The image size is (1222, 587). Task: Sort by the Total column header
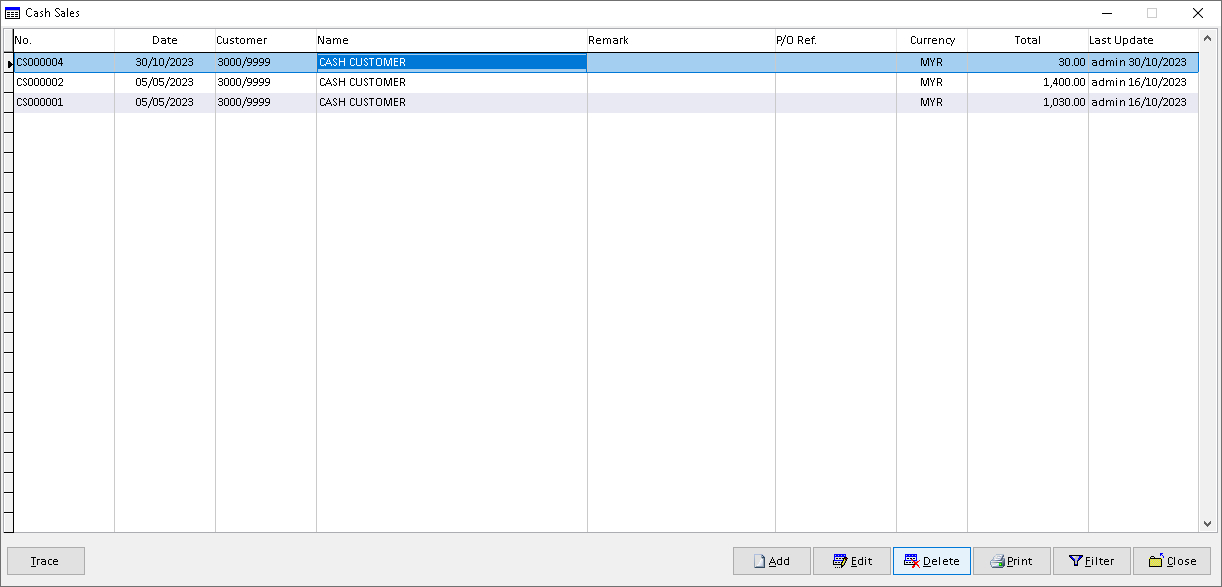(x=1028, y=40)
